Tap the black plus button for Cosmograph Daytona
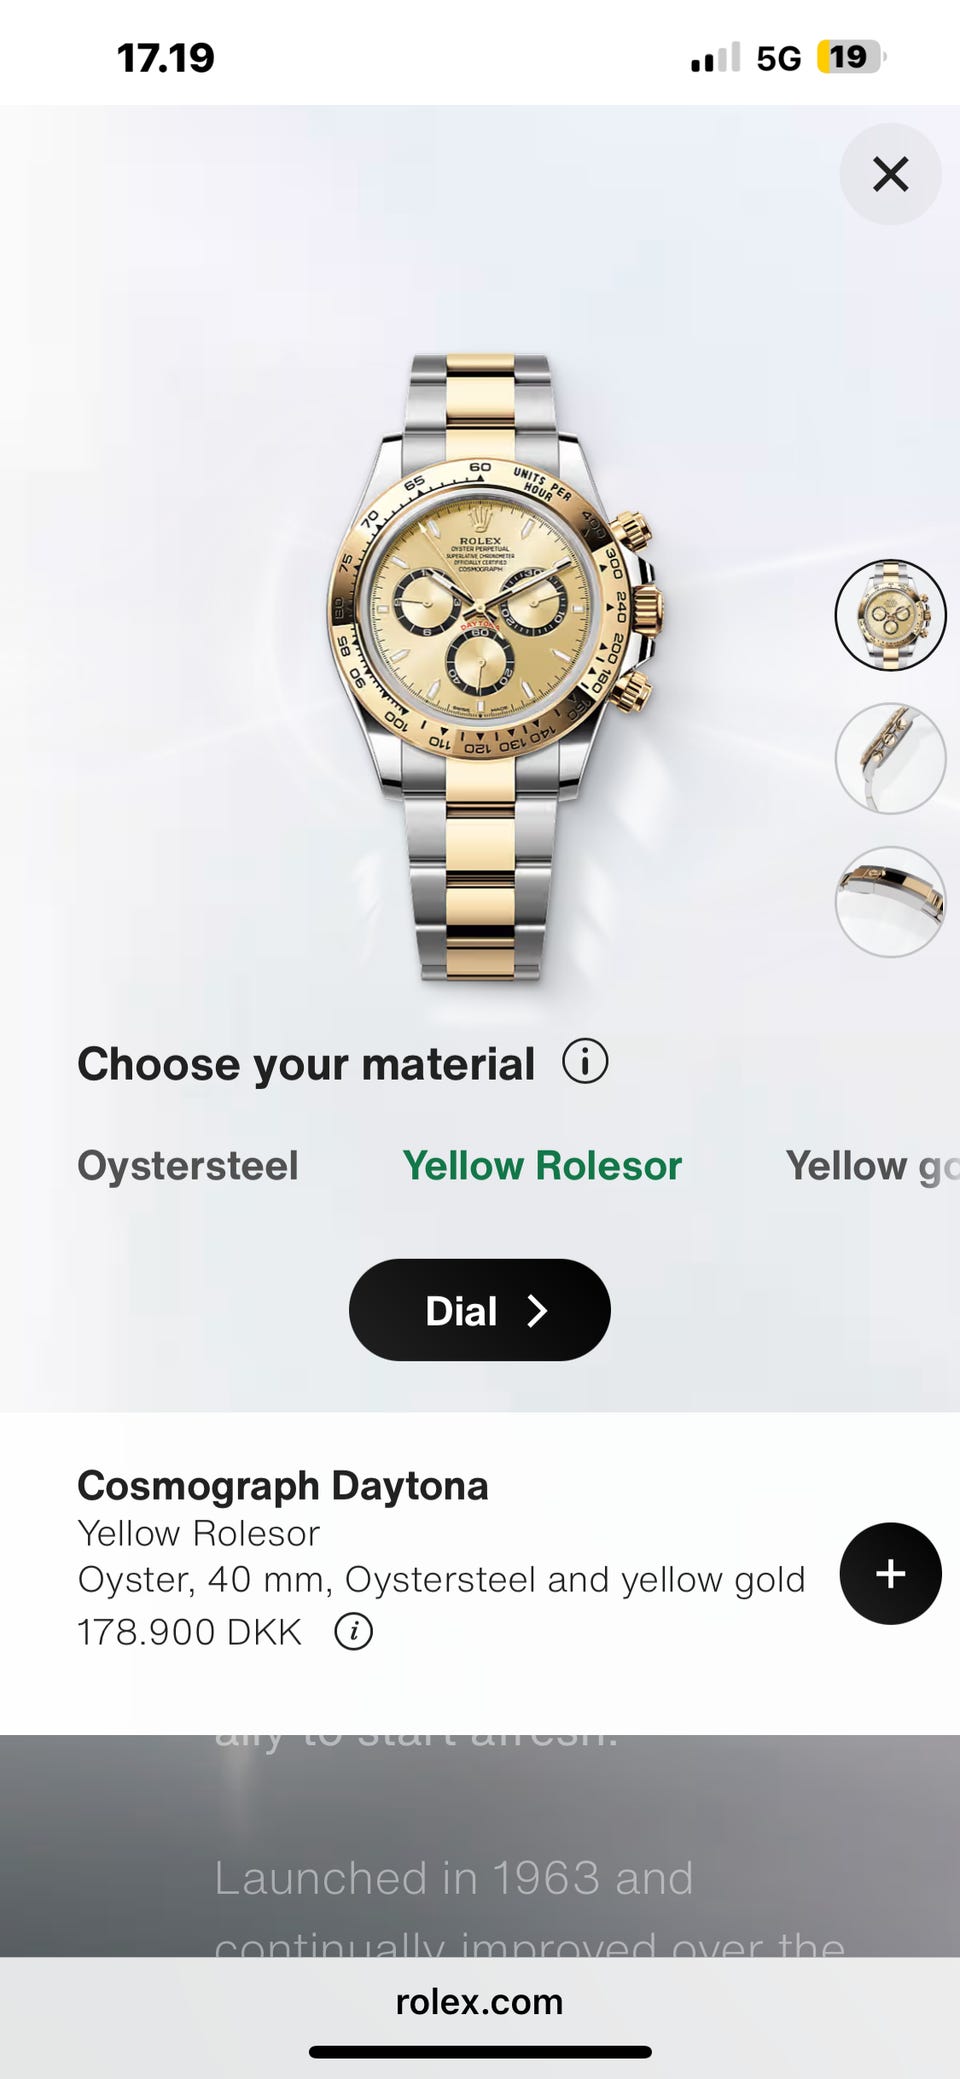Screen dimensions: 960x2079 pos(890,1573)
